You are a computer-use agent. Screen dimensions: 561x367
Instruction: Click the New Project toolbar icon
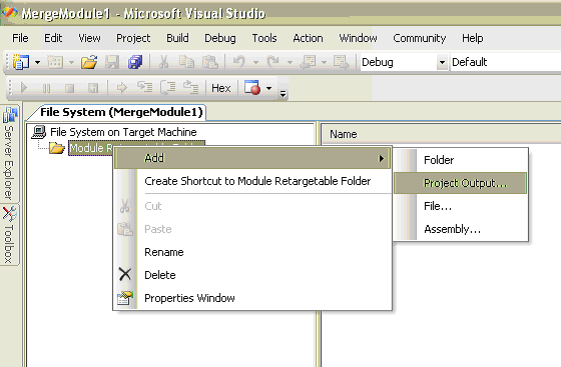21,62
